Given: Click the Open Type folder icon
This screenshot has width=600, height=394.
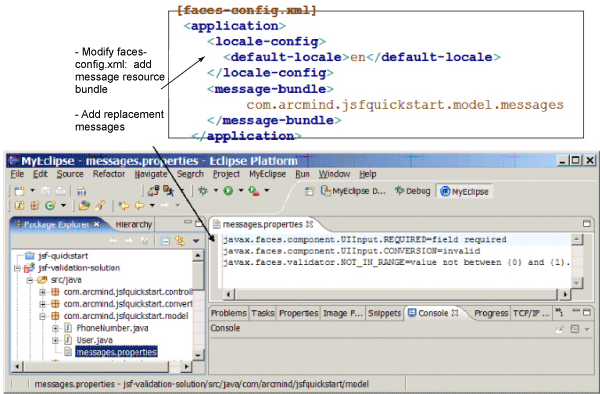Looking at the screenshot, I should 84,206.
